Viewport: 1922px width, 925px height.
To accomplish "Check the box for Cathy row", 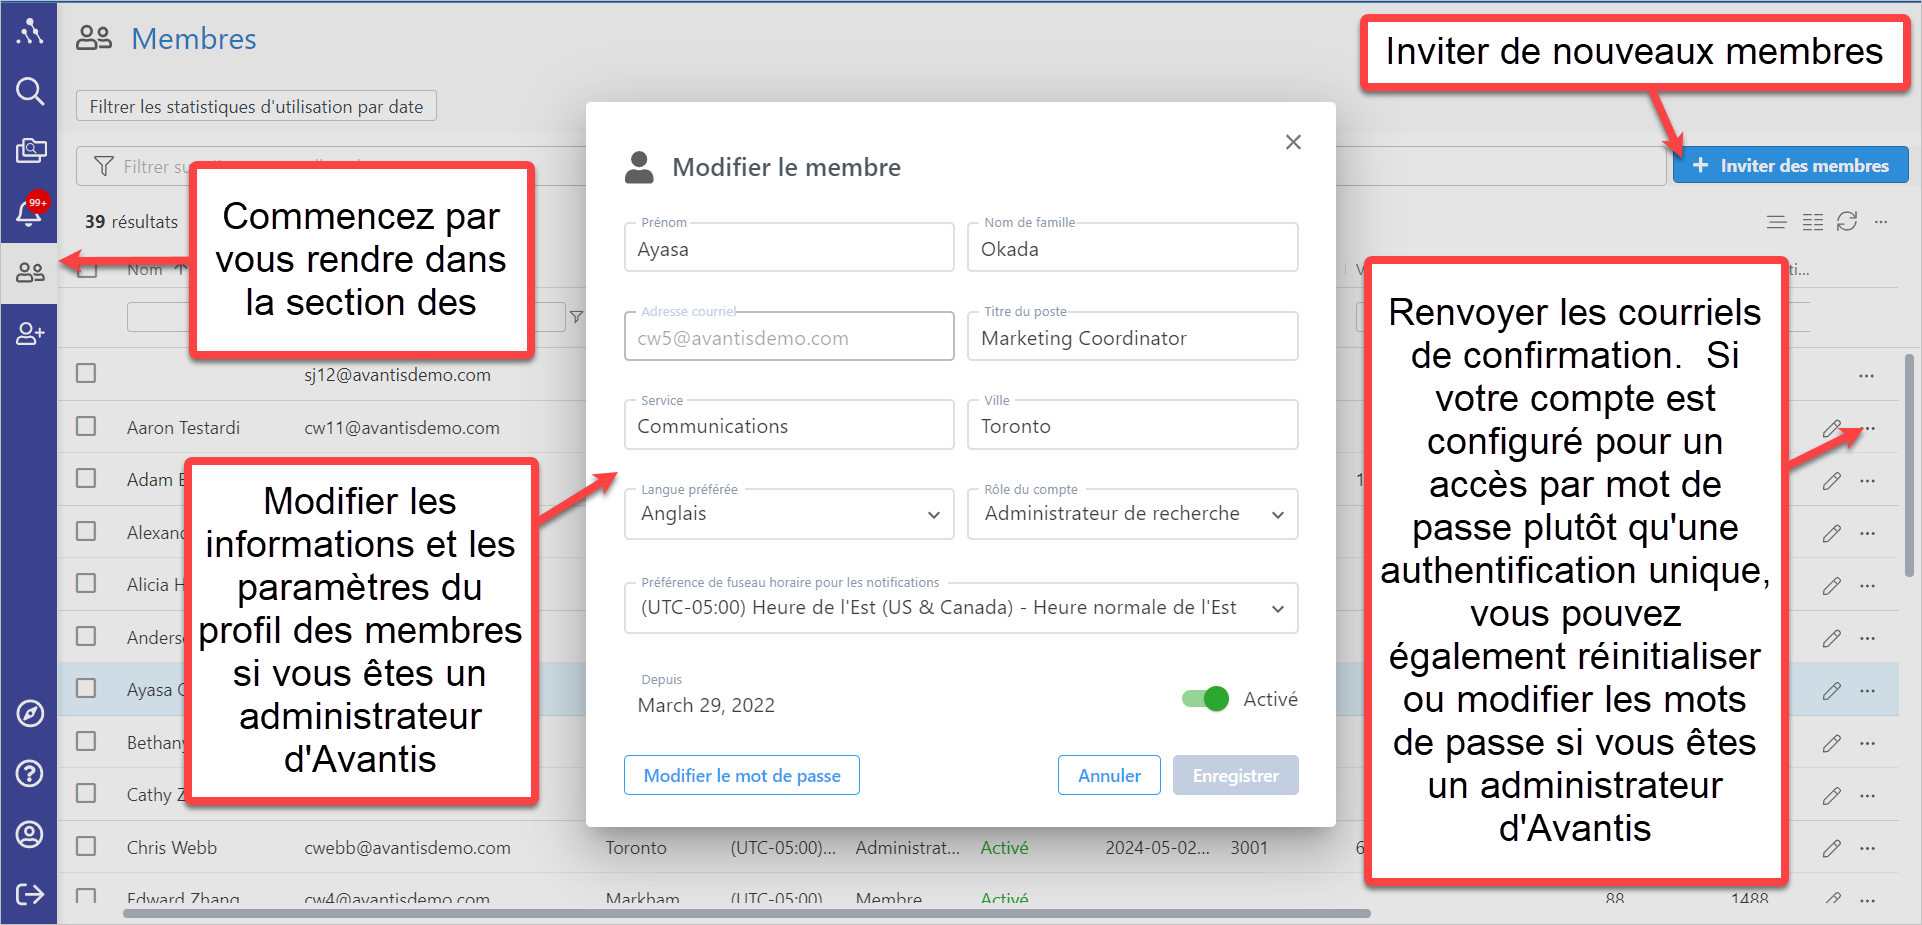I will point(86,793).
